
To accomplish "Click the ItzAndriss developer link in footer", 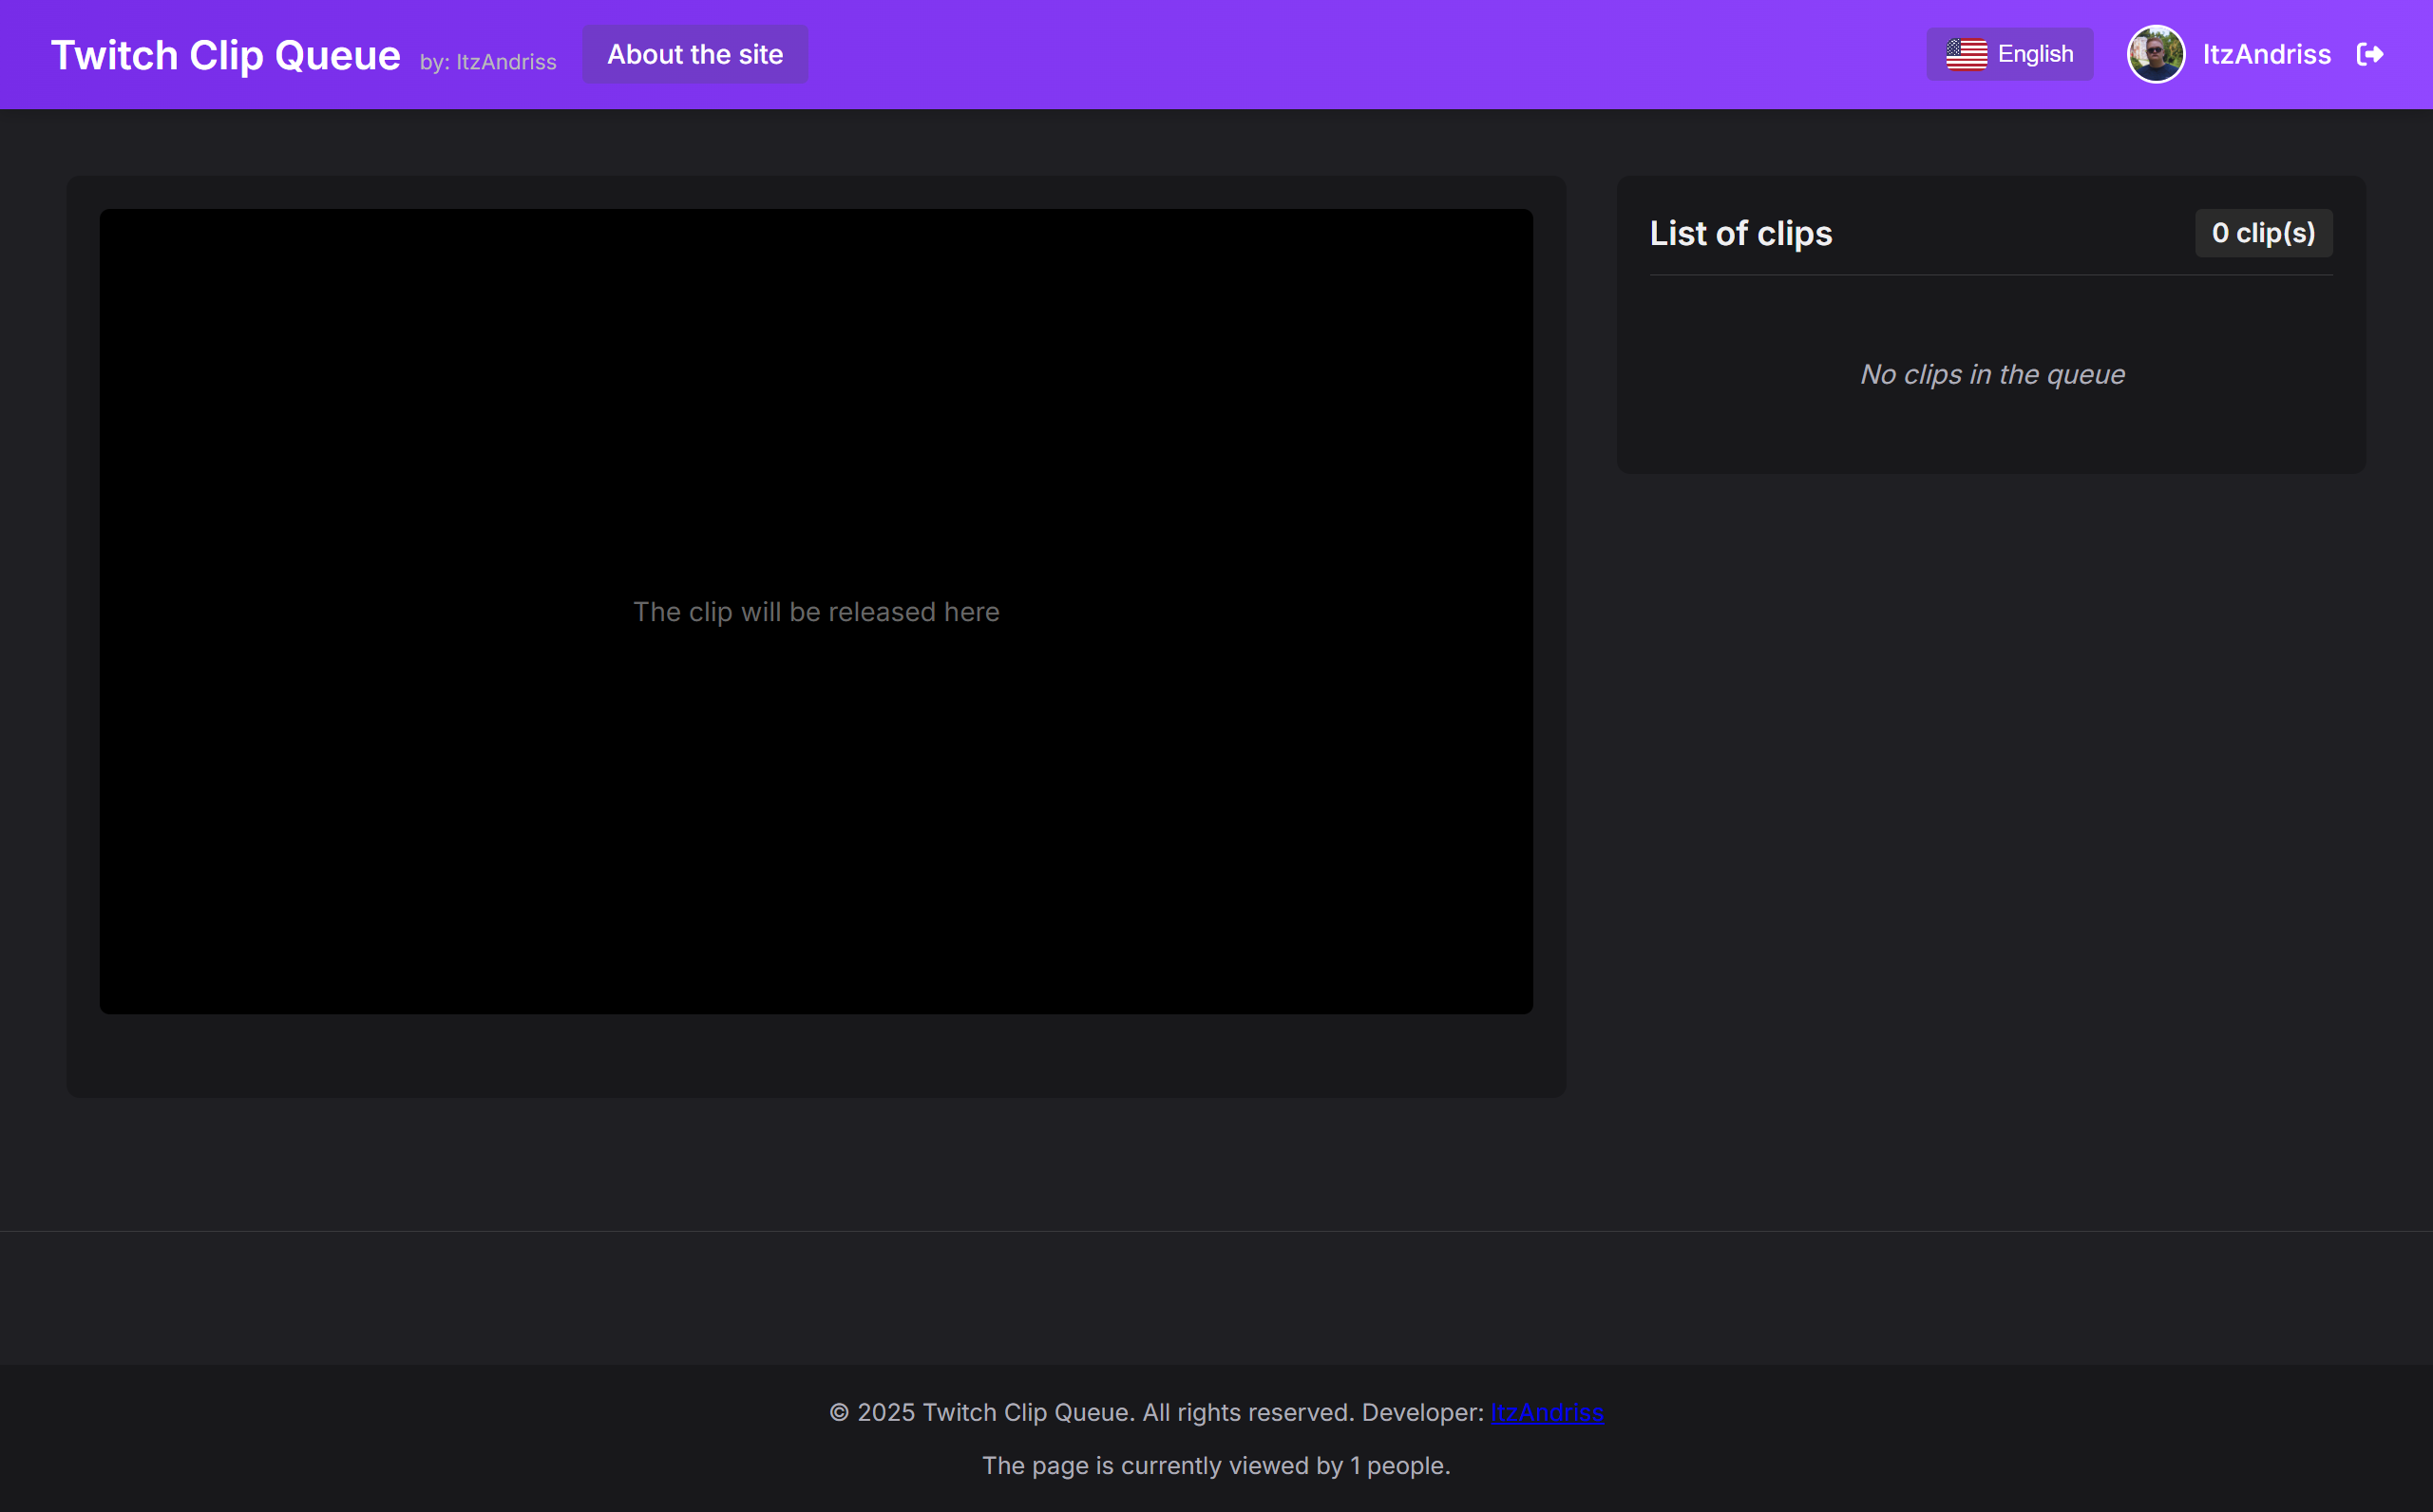I will point(1546,1412).
